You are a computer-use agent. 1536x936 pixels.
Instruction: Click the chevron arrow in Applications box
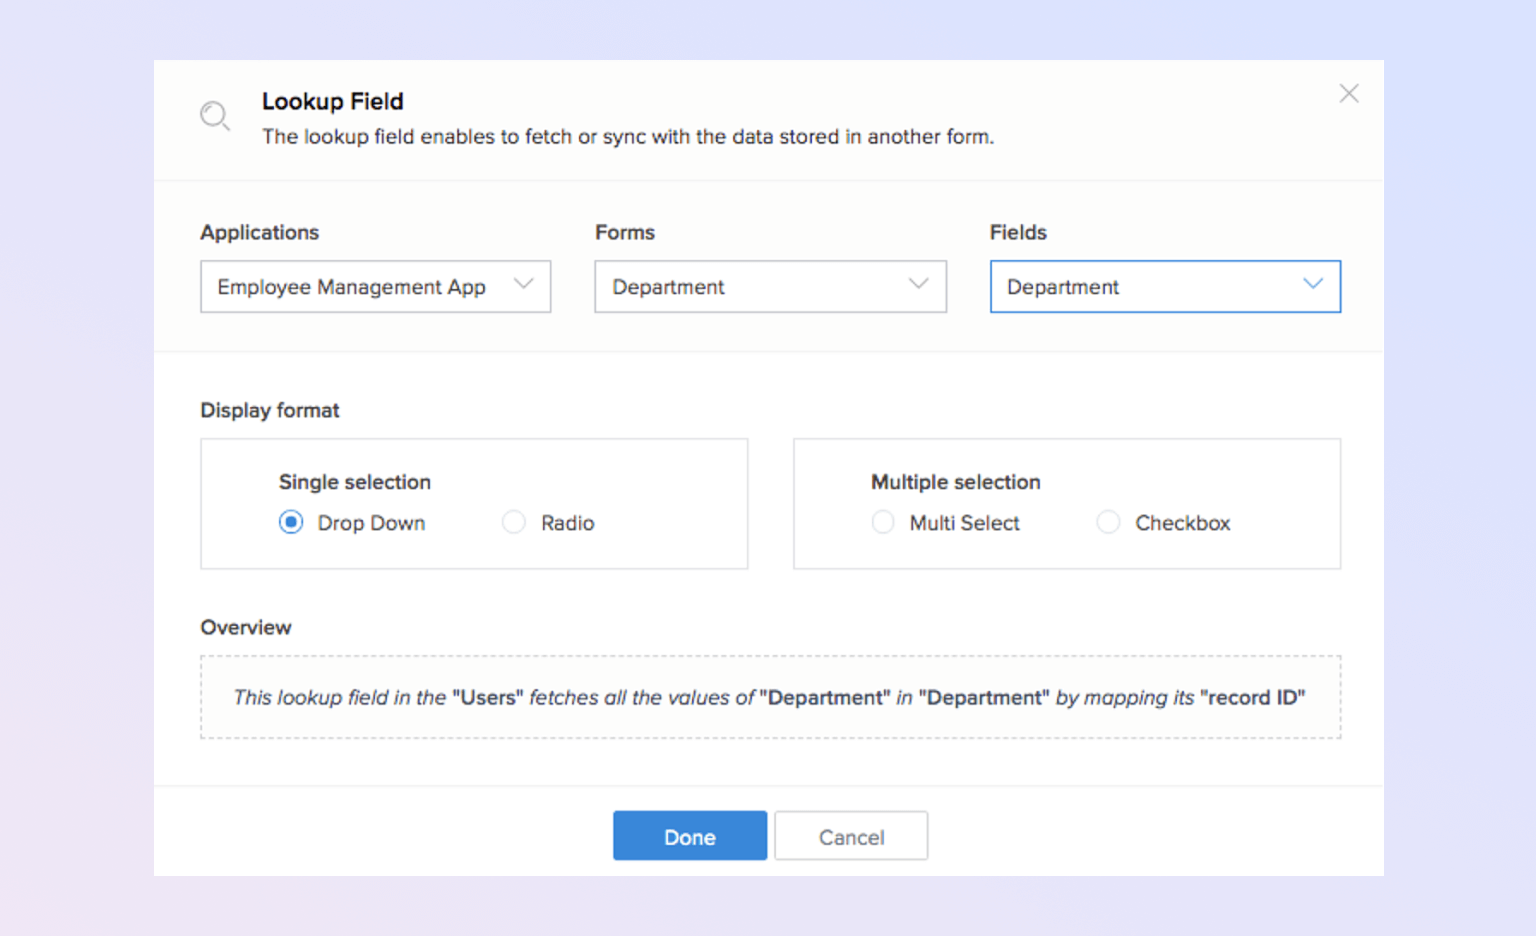523,285
